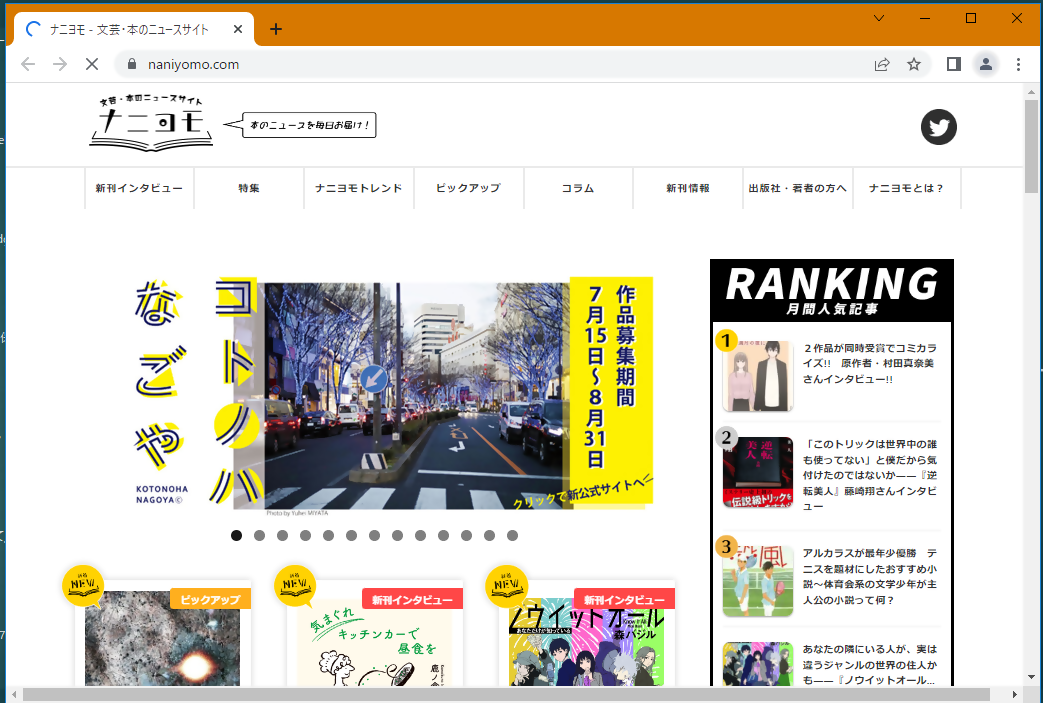Select the third slideshow dot
The width and height of the screenshot is (1043, 703).
click(x=283, y=535)
